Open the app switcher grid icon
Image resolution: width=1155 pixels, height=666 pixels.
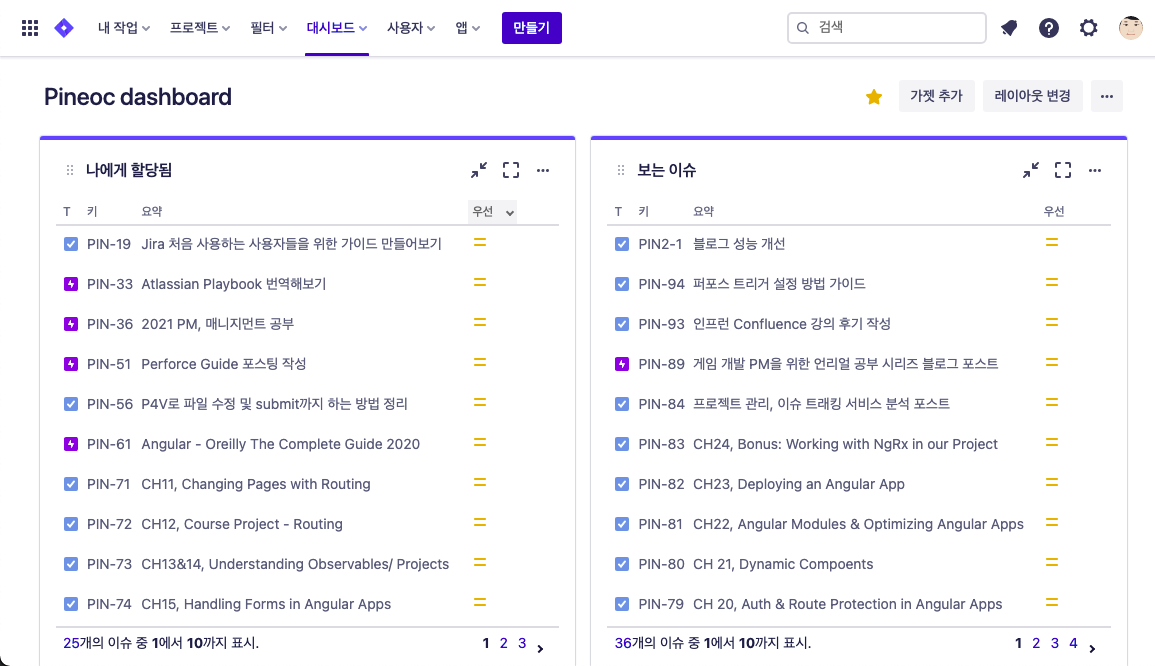[x=30, y=28]
